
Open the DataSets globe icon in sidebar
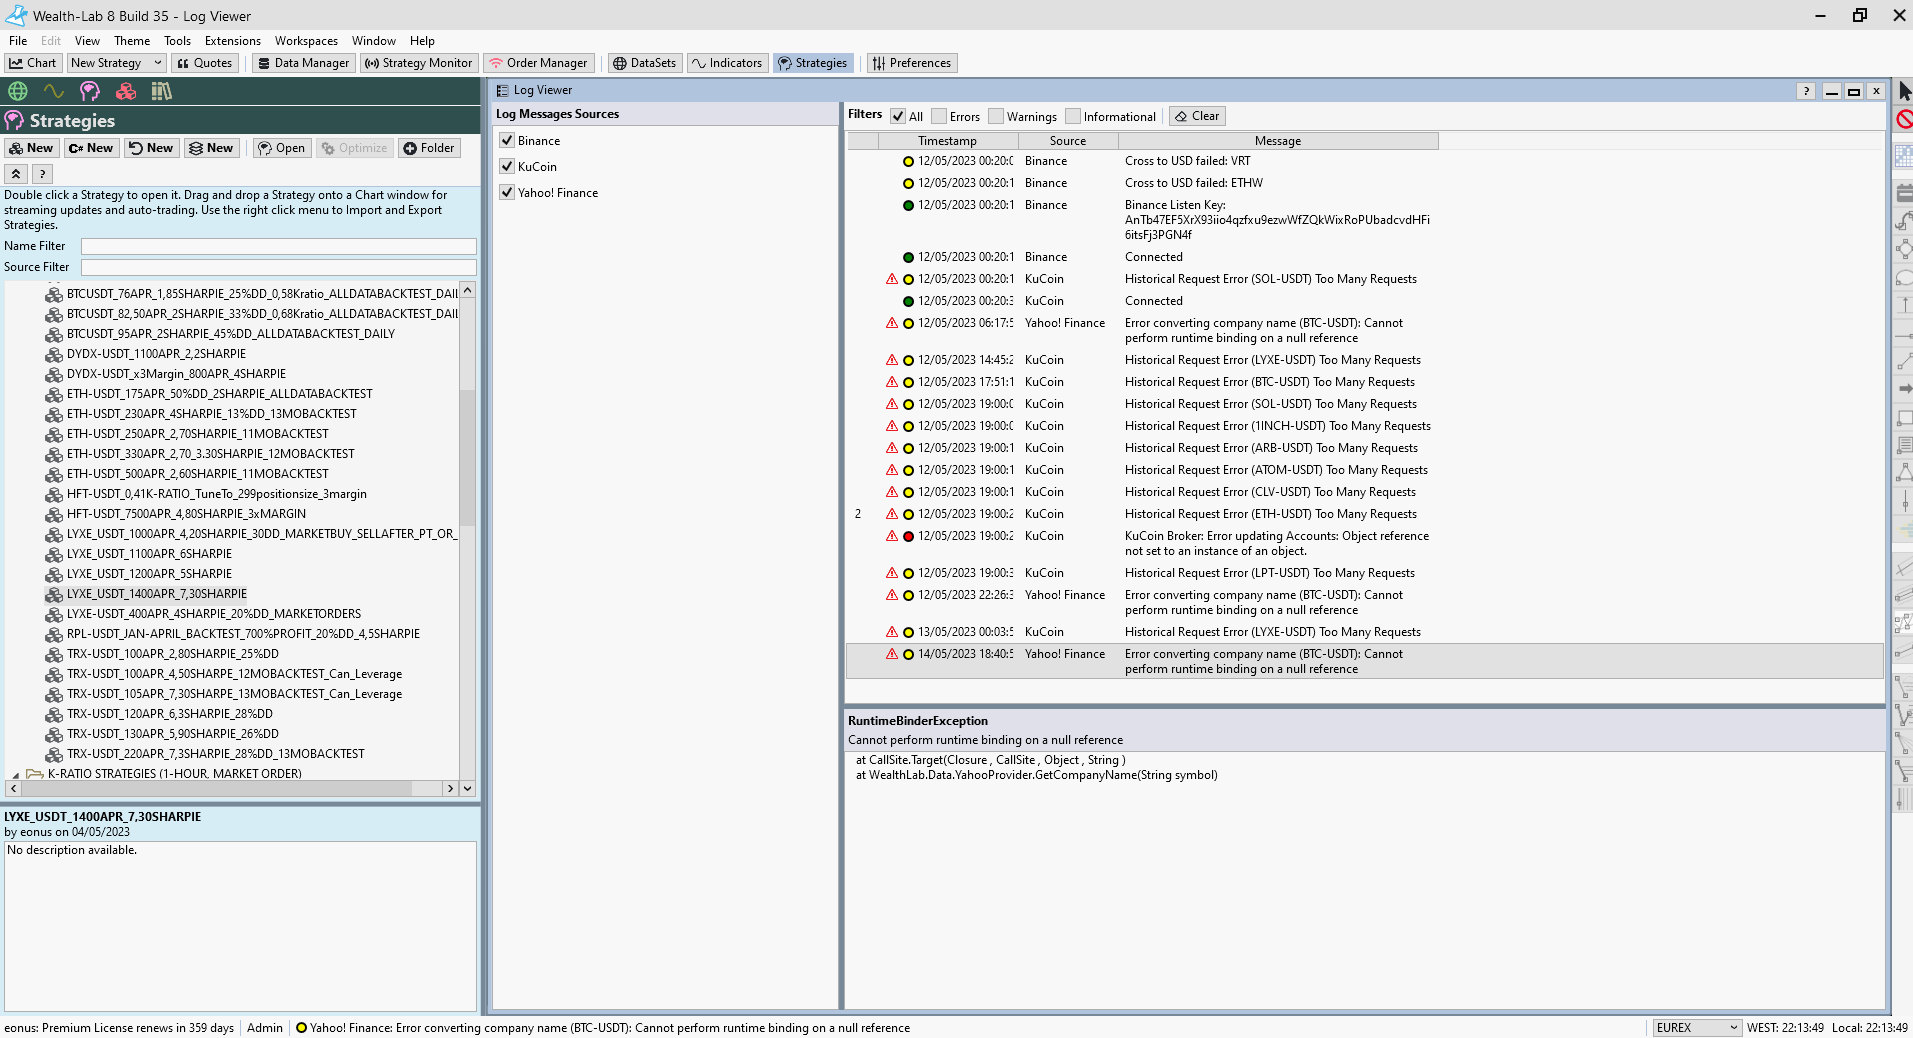click(18, 91)
